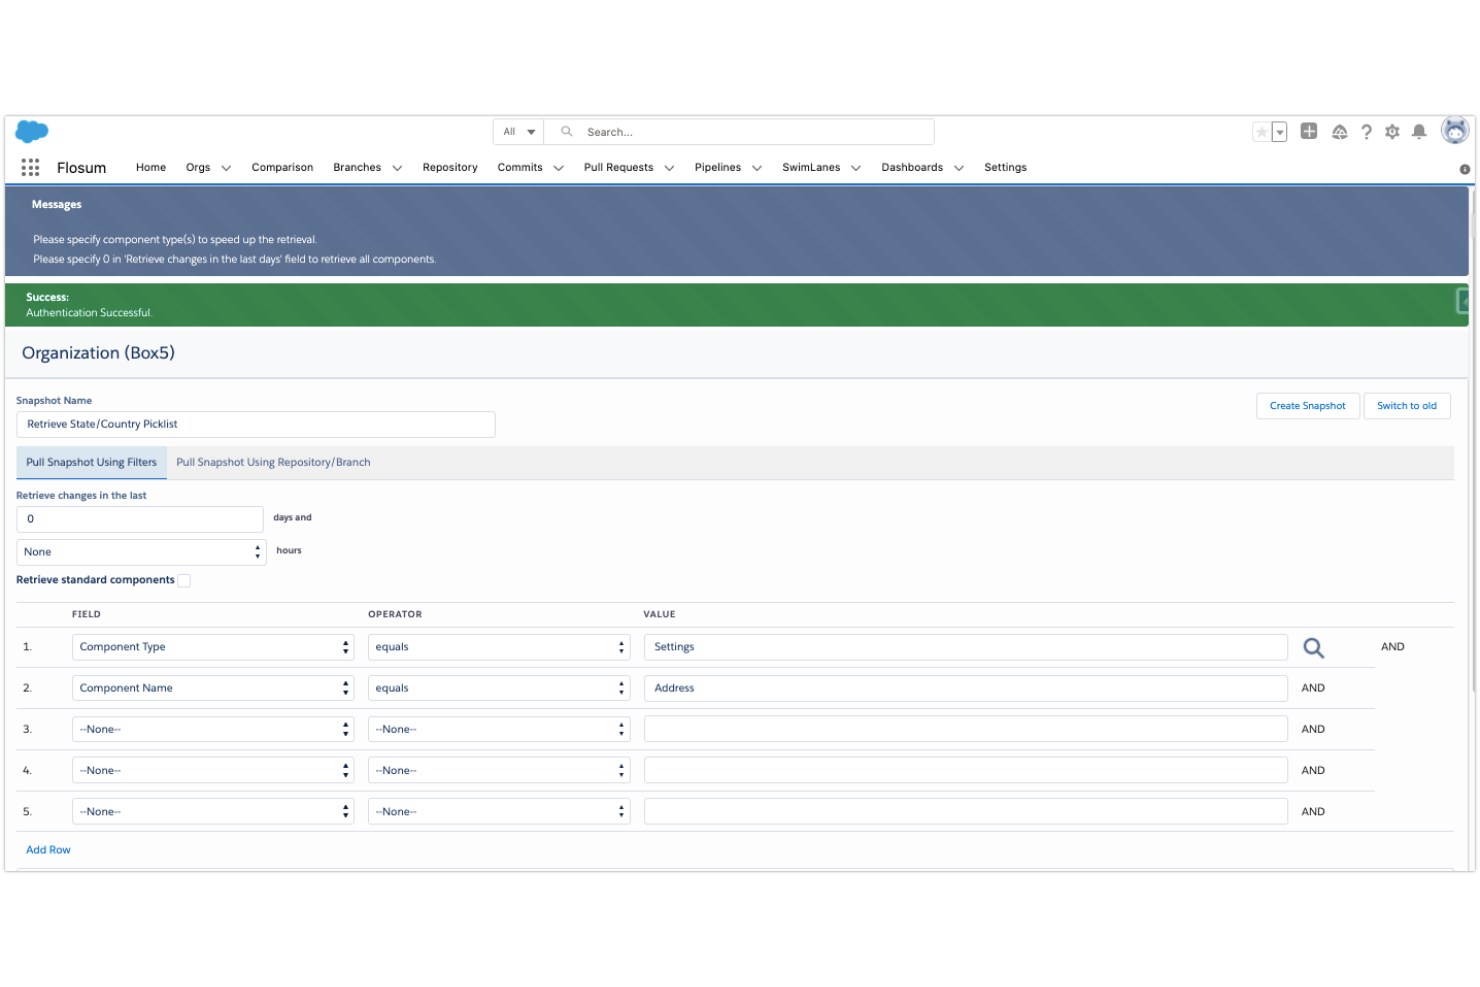Click the Create Snapshot button
Image resolution: width=1480 pixels, height=987 pixels.
pyautogui.click(x=1307, y=405)
